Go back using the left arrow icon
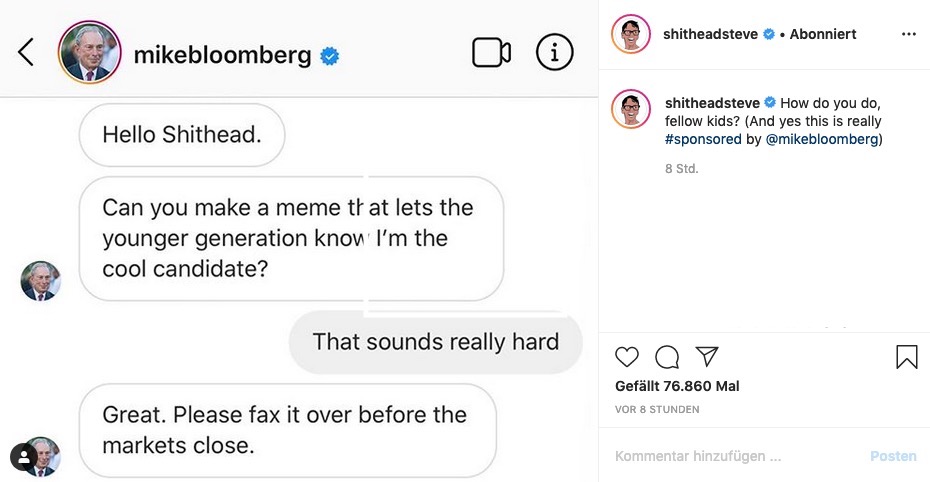The image size is (930, 482). tap(26, 52)
